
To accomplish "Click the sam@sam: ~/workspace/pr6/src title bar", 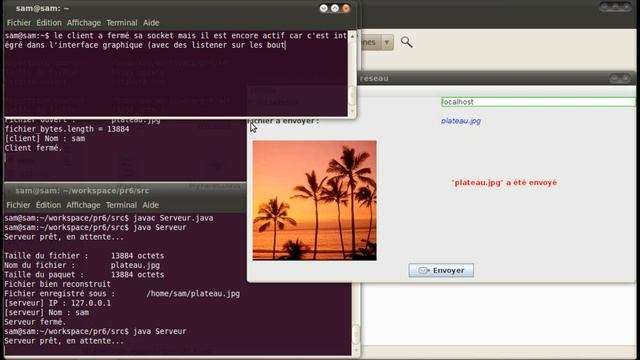I will click(x=124, y=191).
